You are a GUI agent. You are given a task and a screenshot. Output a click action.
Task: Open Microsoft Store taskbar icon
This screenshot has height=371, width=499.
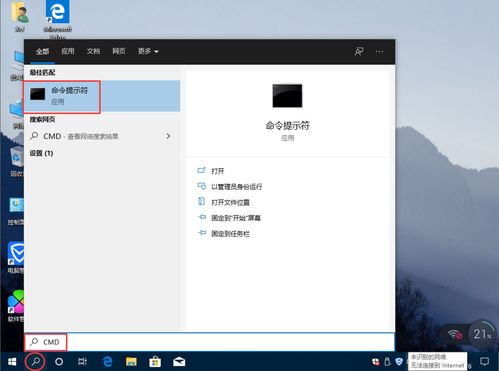(x=155, y=362)
